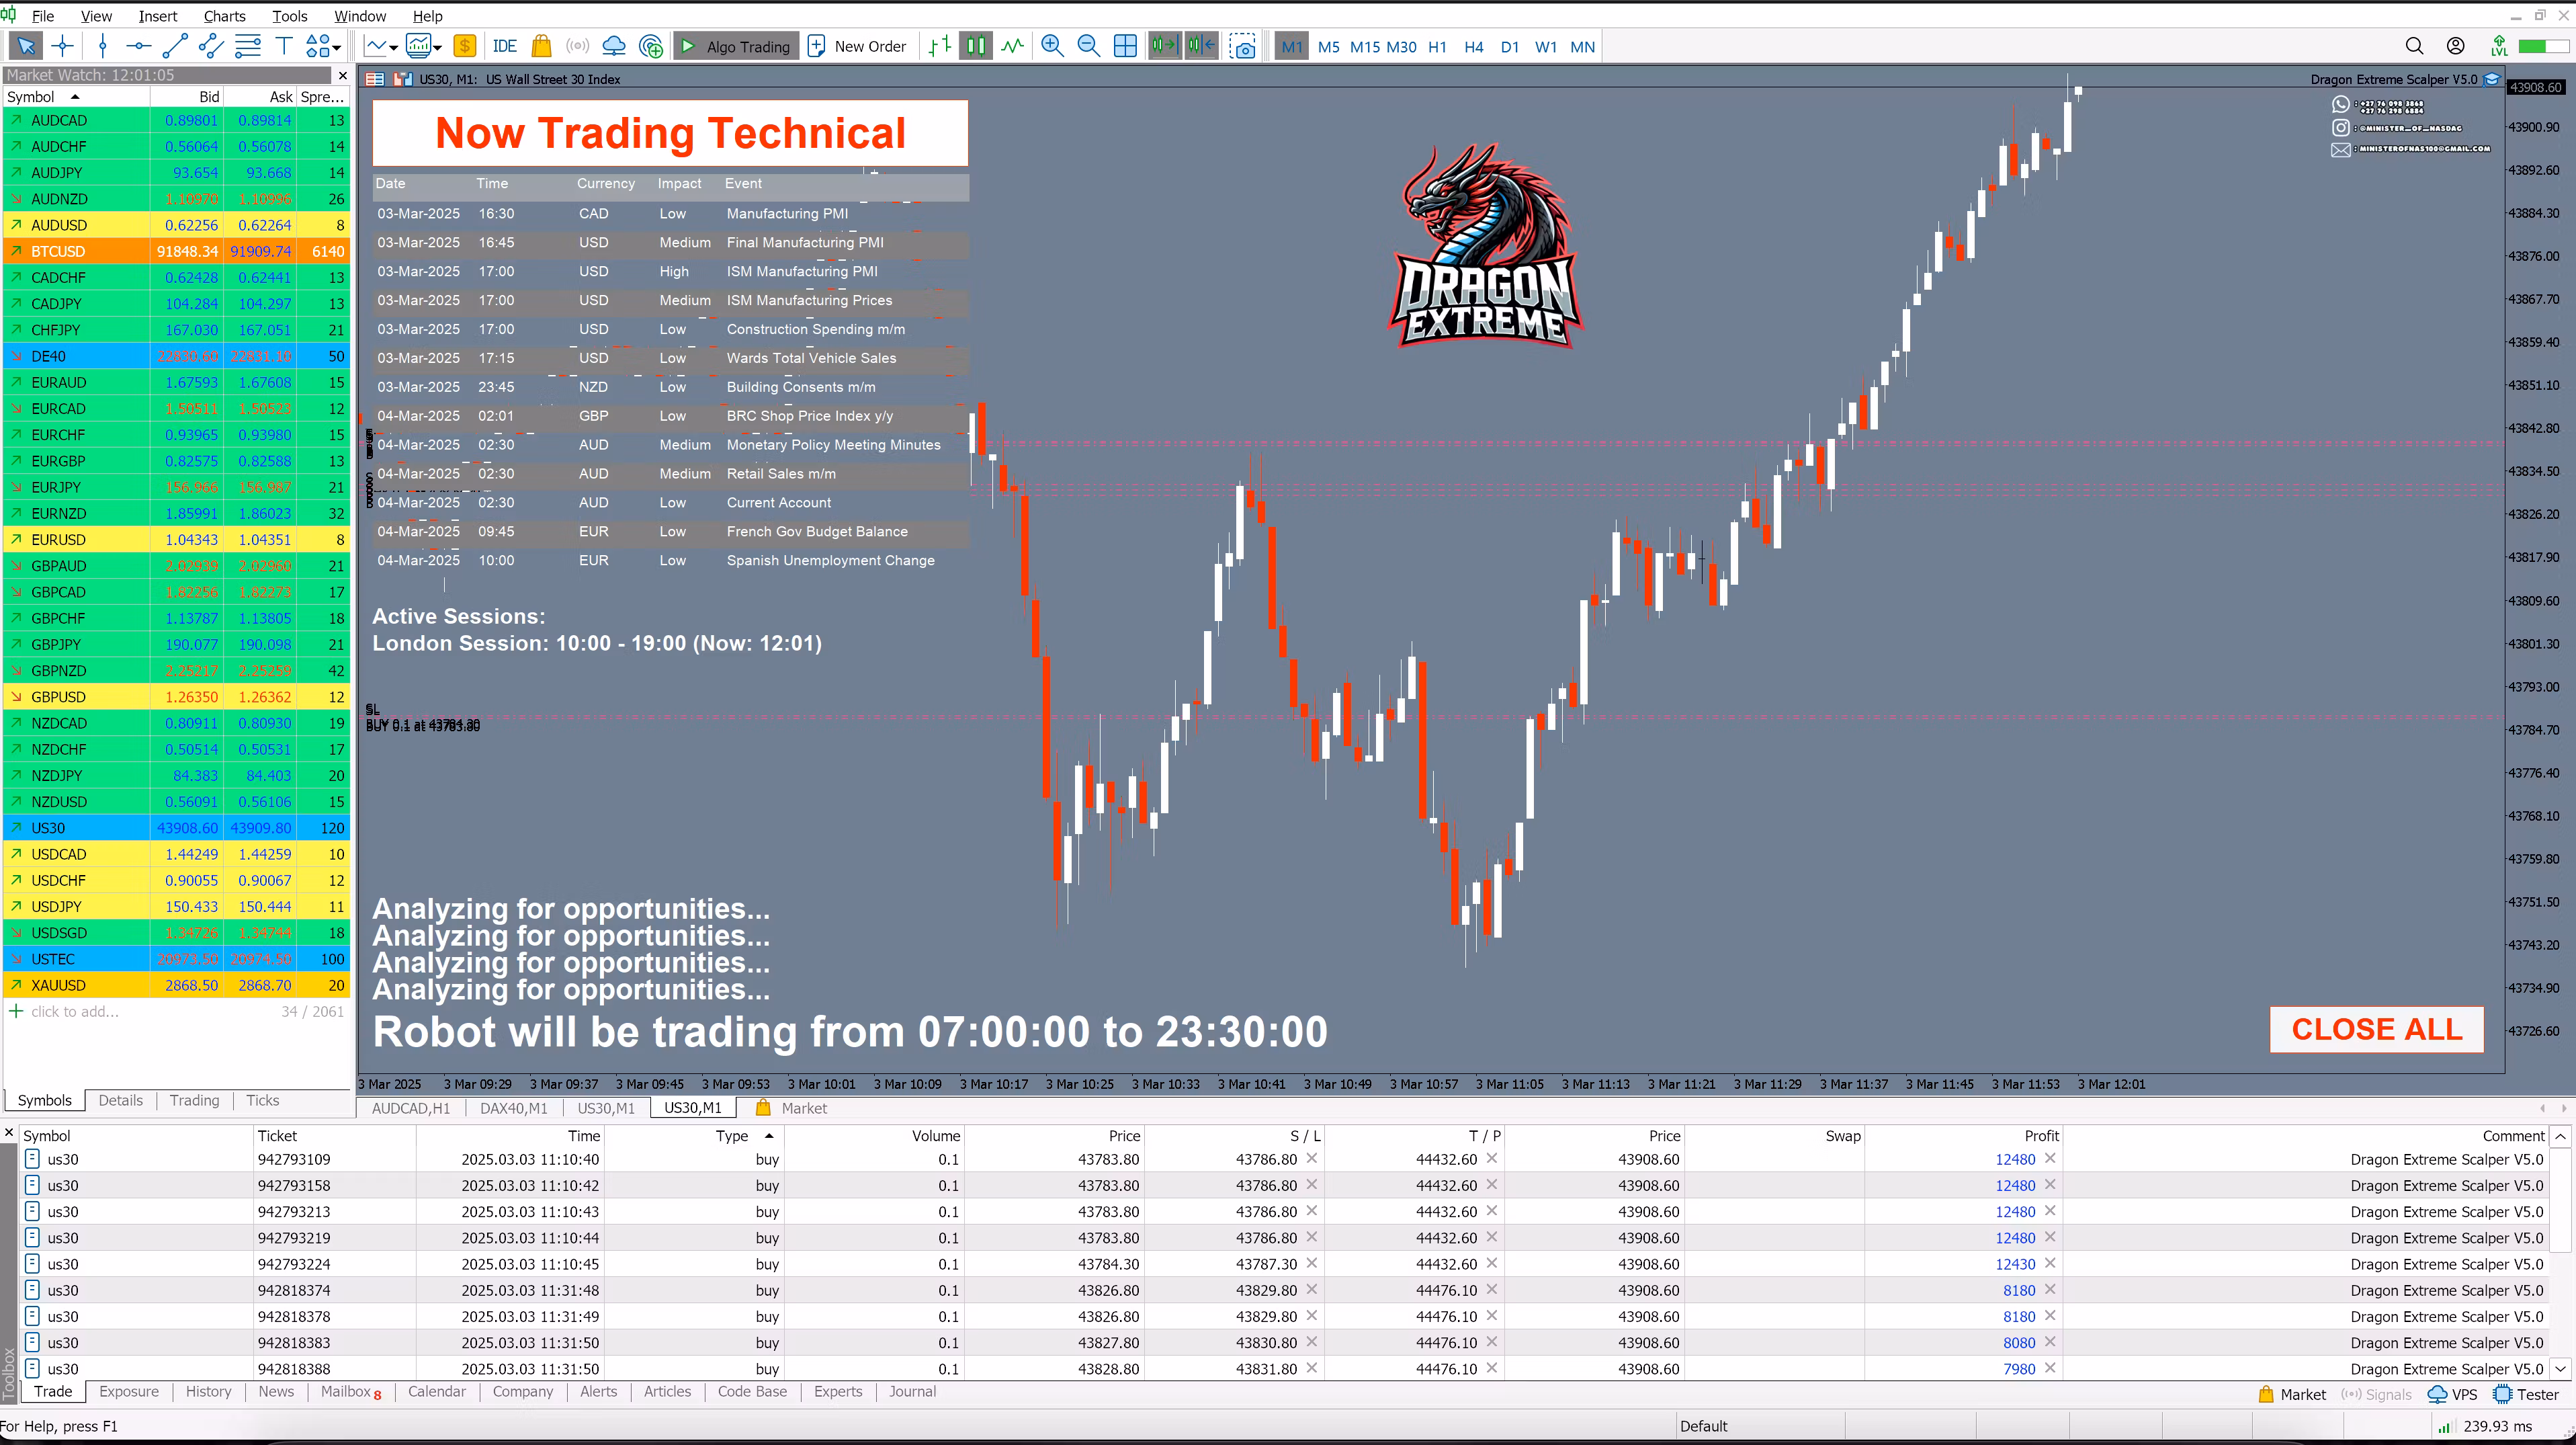Open the cloud VPS toolbar icon
The image size is (2576, 1445).
click(614, 46)
